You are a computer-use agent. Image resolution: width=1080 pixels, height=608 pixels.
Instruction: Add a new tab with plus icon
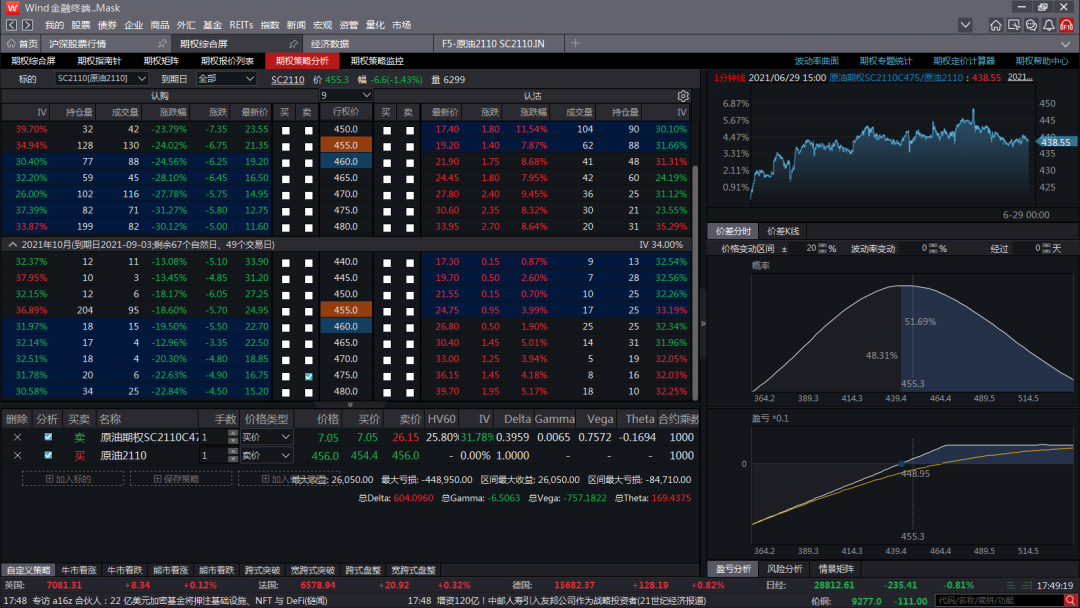coord(575,43)
